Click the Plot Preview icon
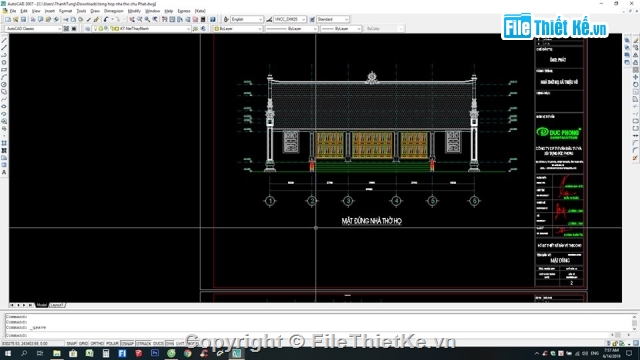The width and height of the screenshot is (640, 360). tap(40, 19)
